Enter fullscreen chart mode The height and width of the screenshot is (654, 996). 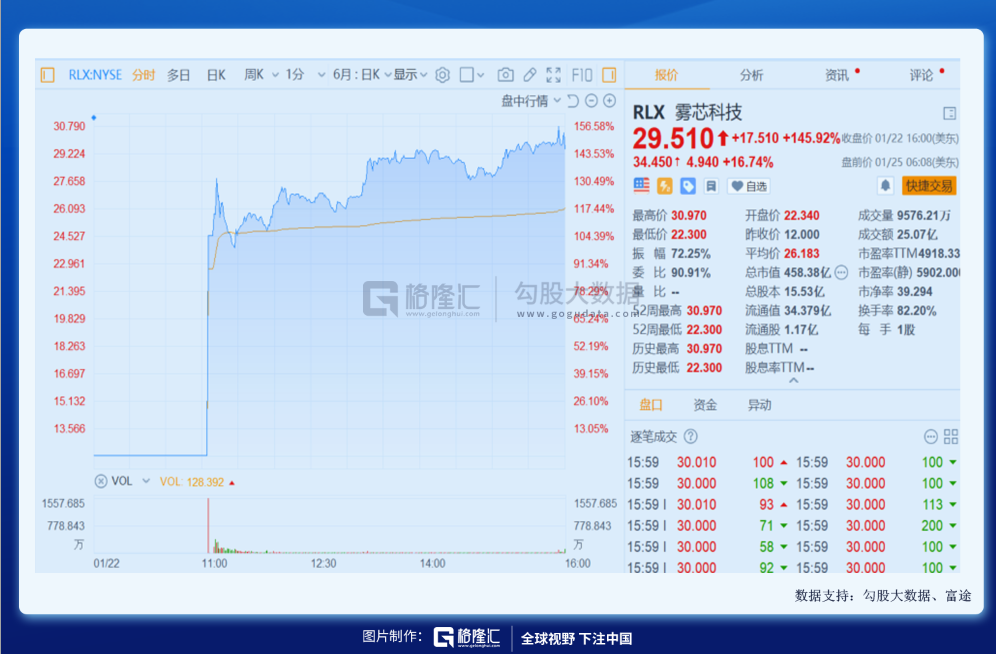click(x=553, y=75)
